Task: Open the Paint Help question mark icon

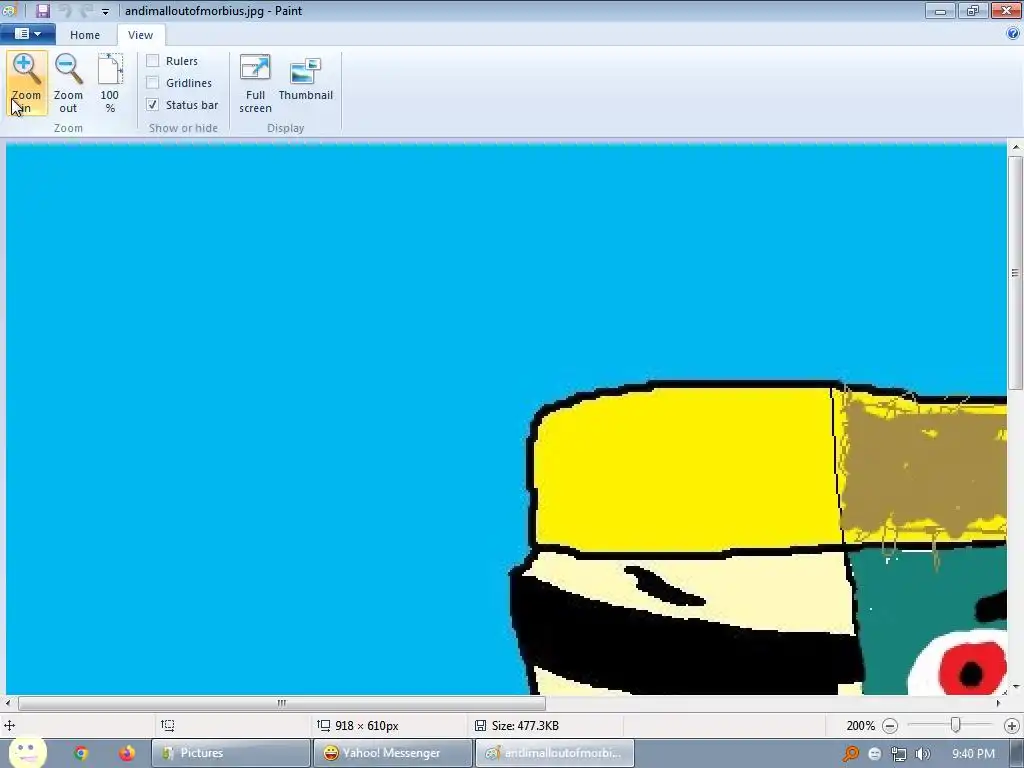Action: pyautogui.click(x=1013, y=34)
